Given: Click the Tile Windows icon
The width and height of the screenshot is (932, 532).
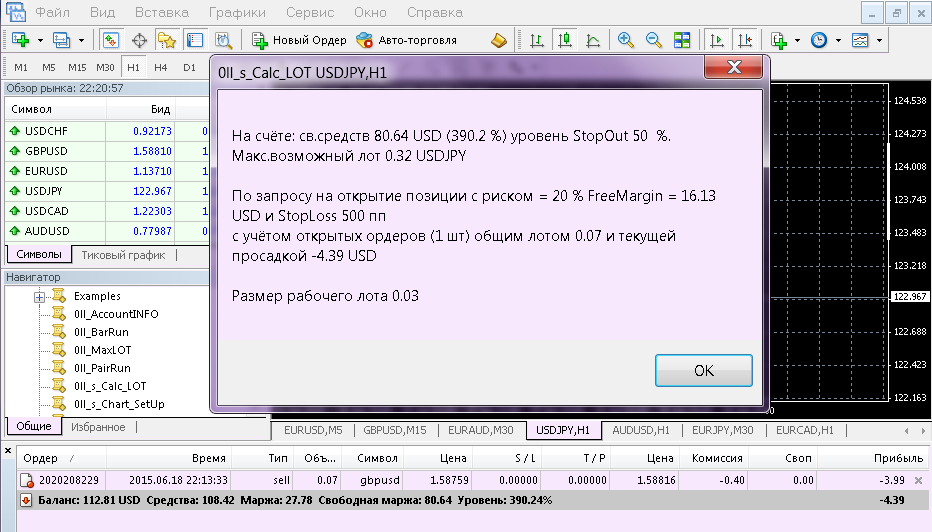Looking at the screenshot, I should (x=682, y=40).
